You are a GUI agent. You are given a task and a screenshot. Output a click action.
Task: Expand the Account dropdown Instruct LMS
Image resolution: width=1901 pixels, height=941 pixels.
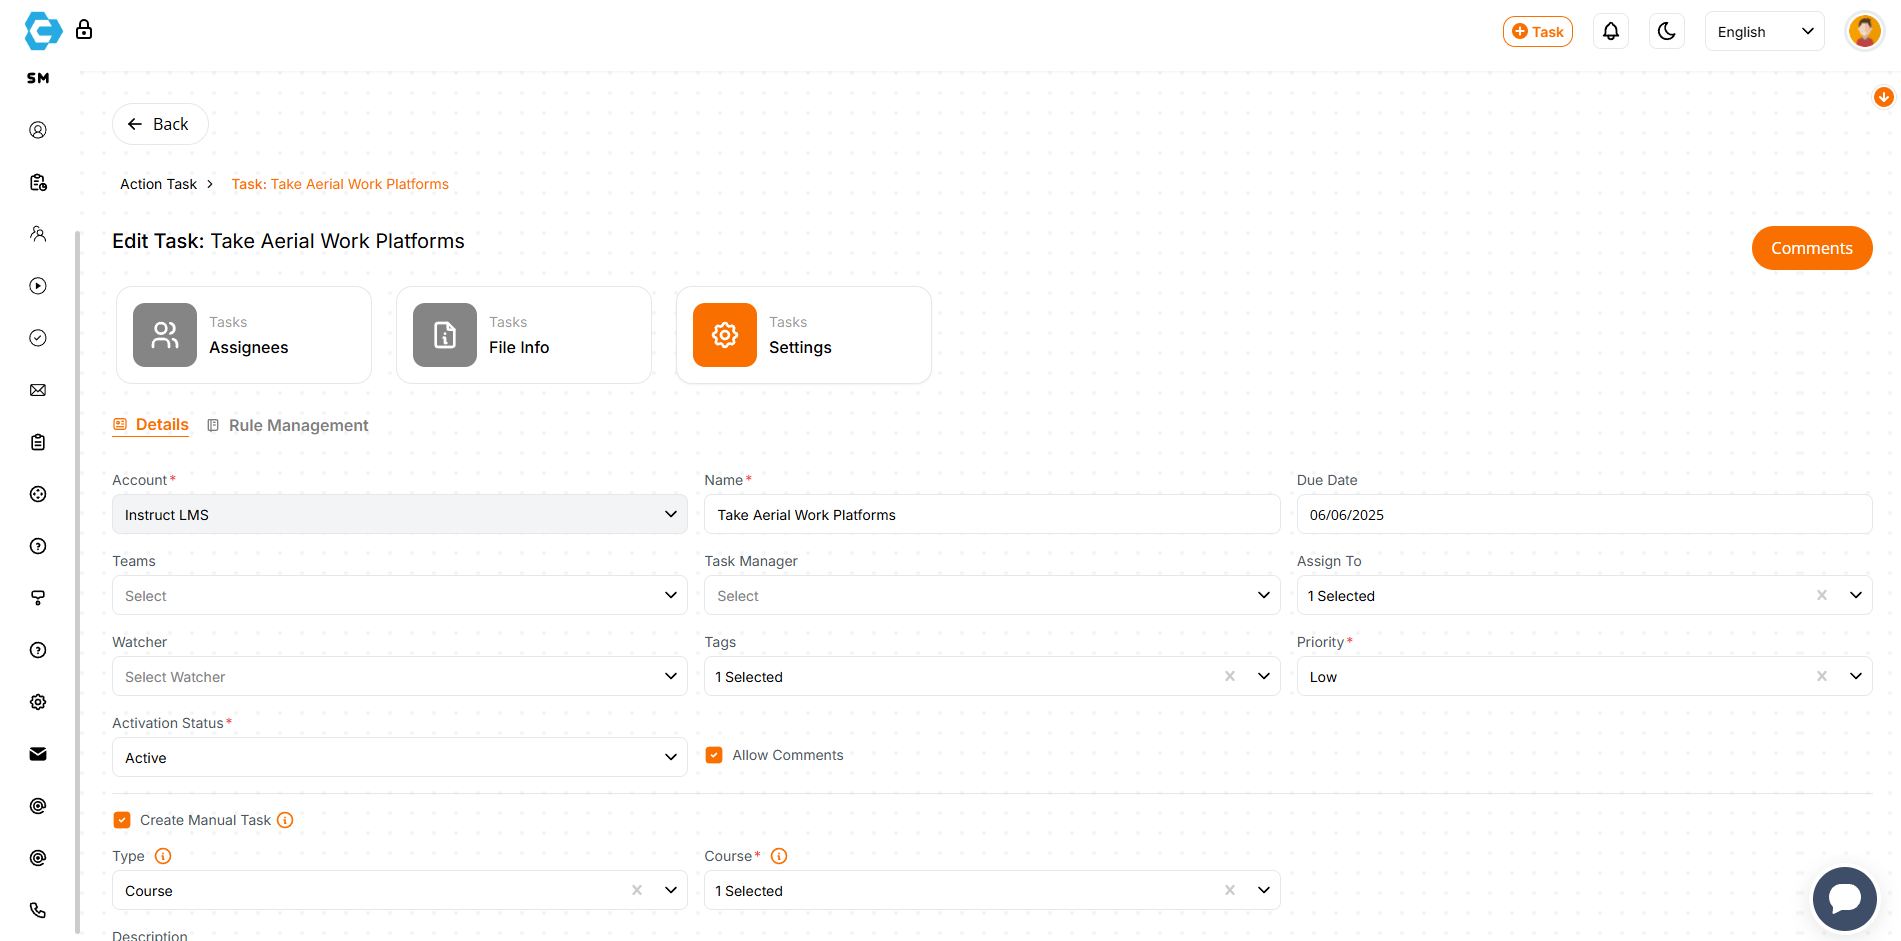(399, 515)
